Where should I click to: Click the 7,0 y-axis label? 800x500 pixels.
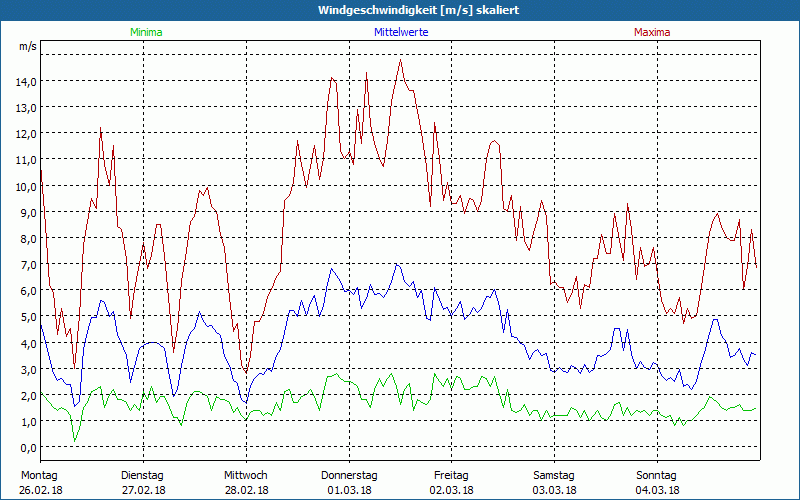29,265
